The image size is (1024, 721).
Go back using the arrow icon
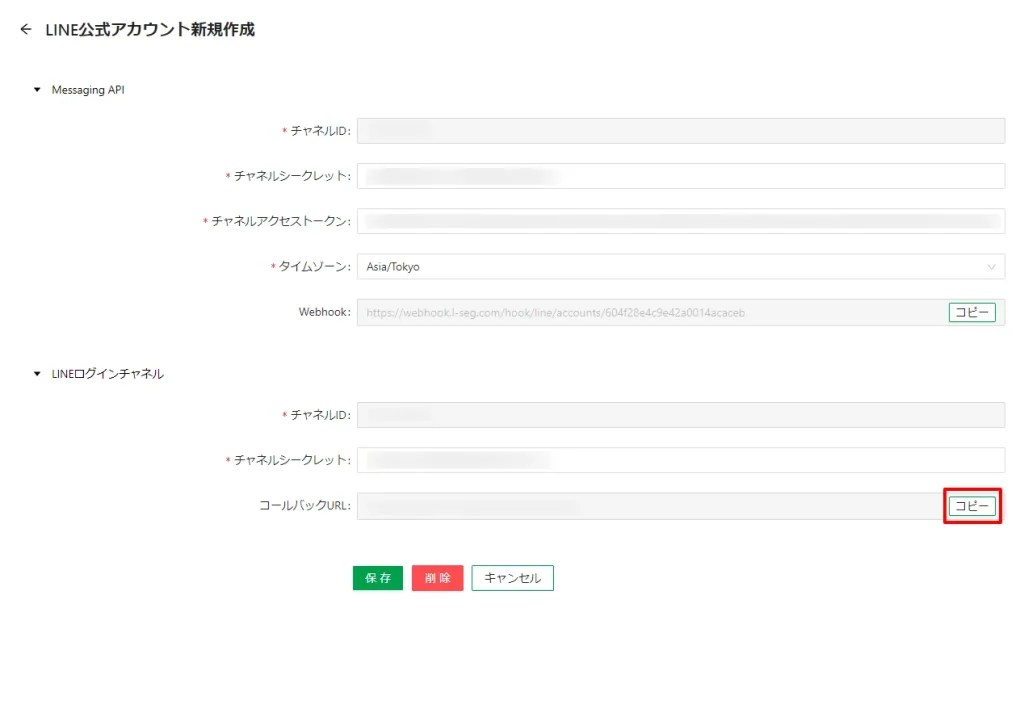[x=25, y=29]
